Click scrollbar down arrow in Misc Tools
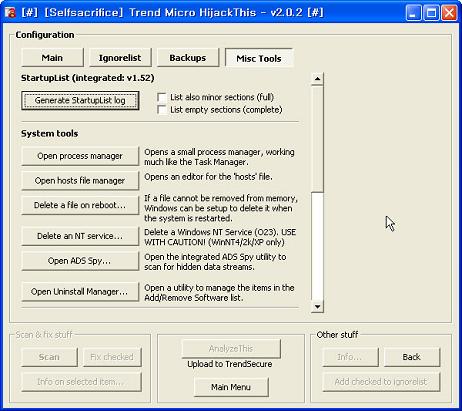Viewport: 462px width, 411px height. click(x=317, y=307)
